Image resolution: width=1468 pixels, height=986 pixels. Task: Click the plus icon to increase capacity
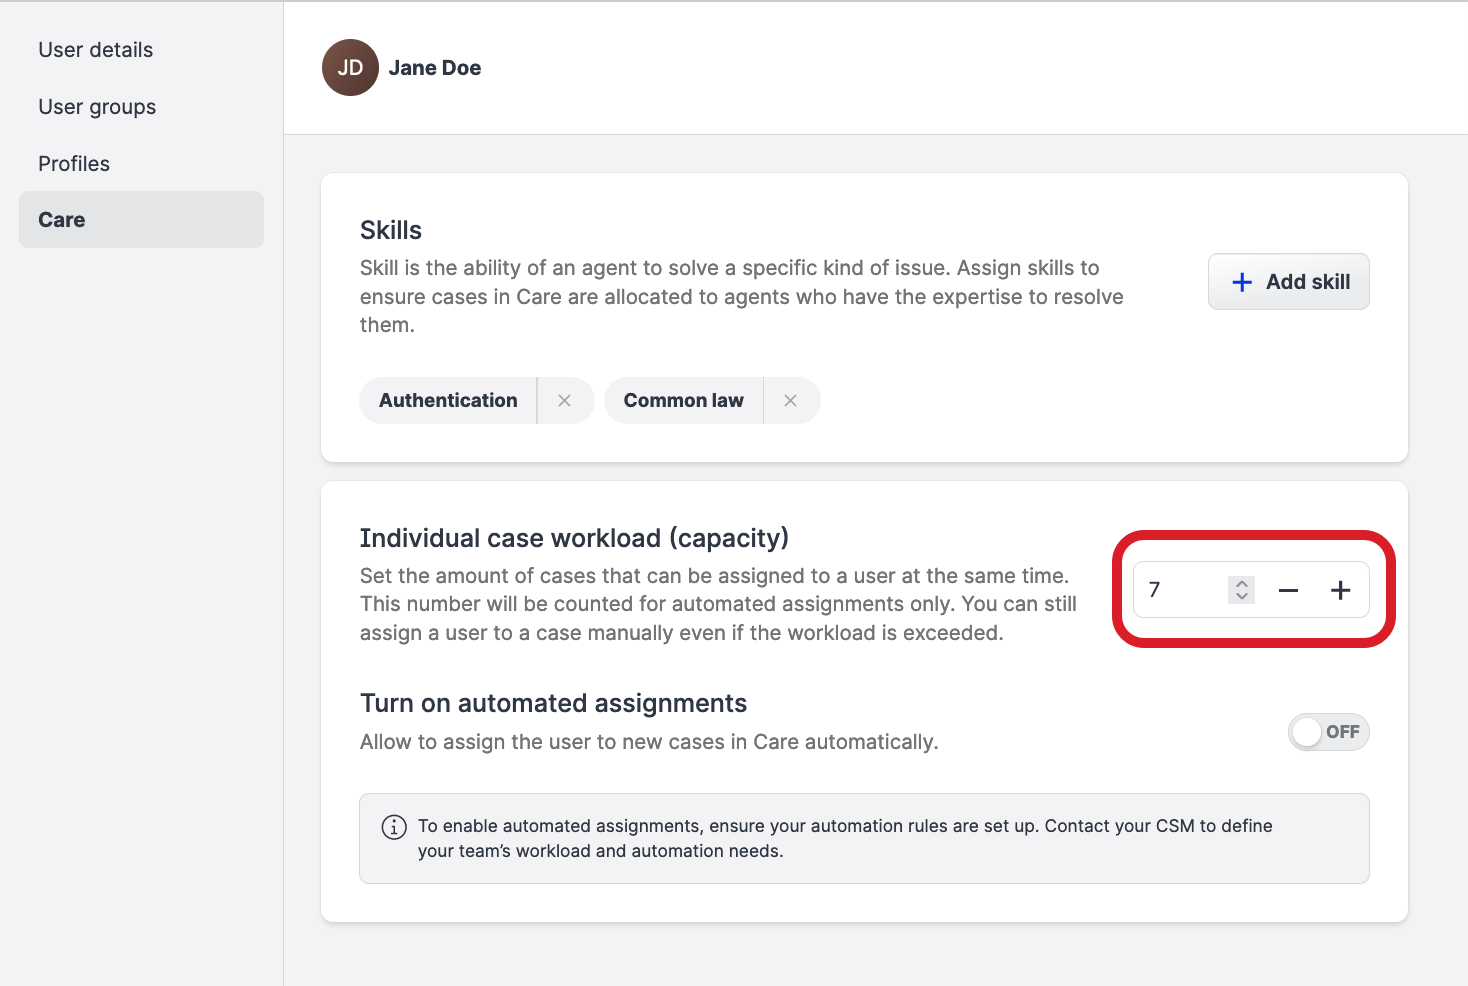click(1341, 590)
